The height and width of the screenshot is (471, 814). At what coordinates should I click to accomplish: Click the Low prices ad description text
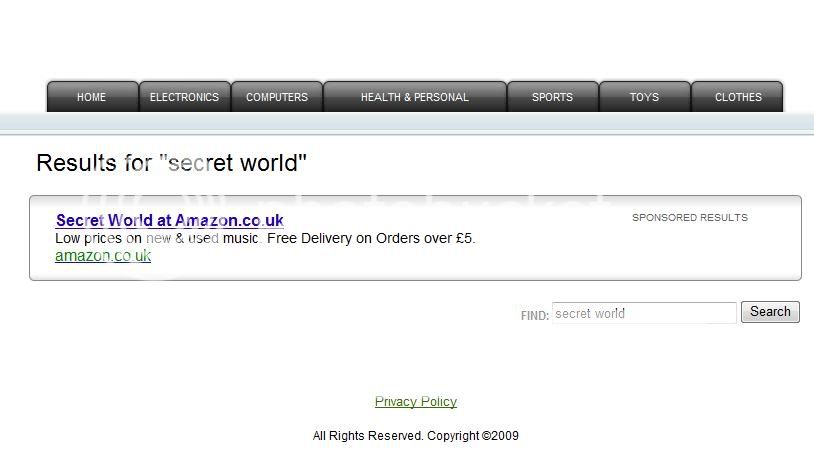(265, 238)
